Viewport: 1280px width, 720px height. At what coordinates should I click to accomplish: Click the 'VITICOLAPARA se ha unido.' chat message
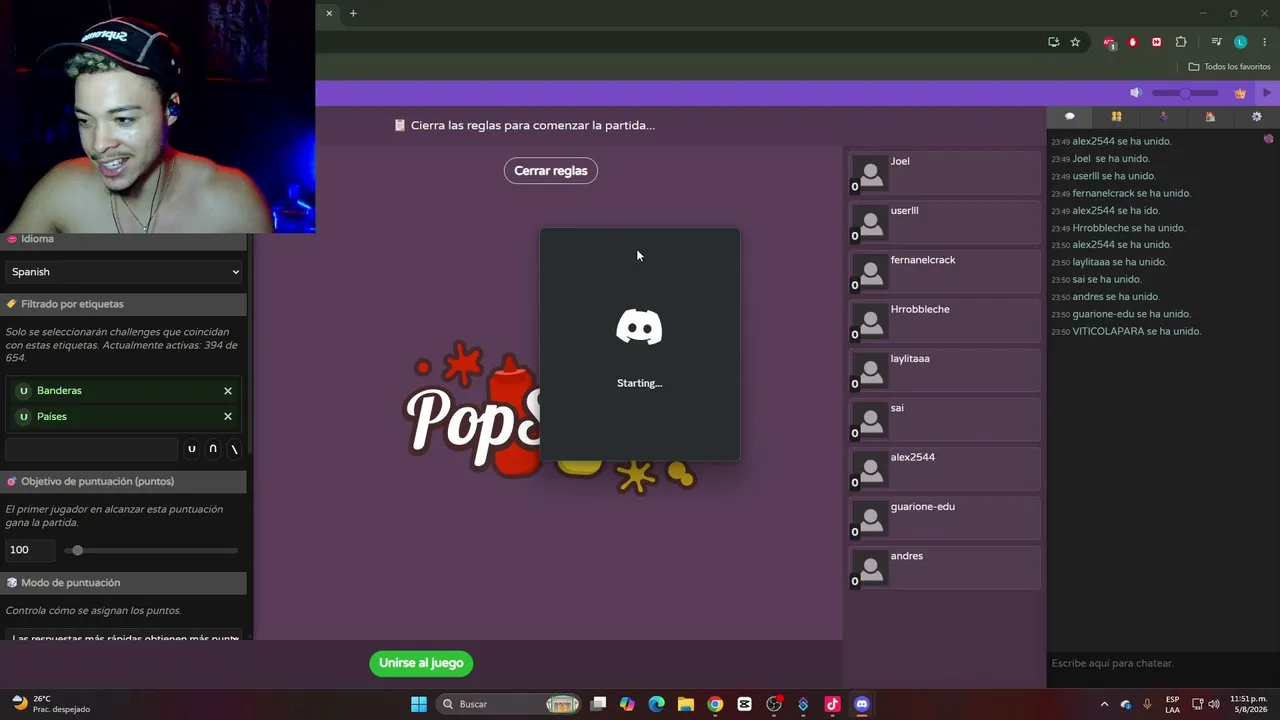point(1136,331)
